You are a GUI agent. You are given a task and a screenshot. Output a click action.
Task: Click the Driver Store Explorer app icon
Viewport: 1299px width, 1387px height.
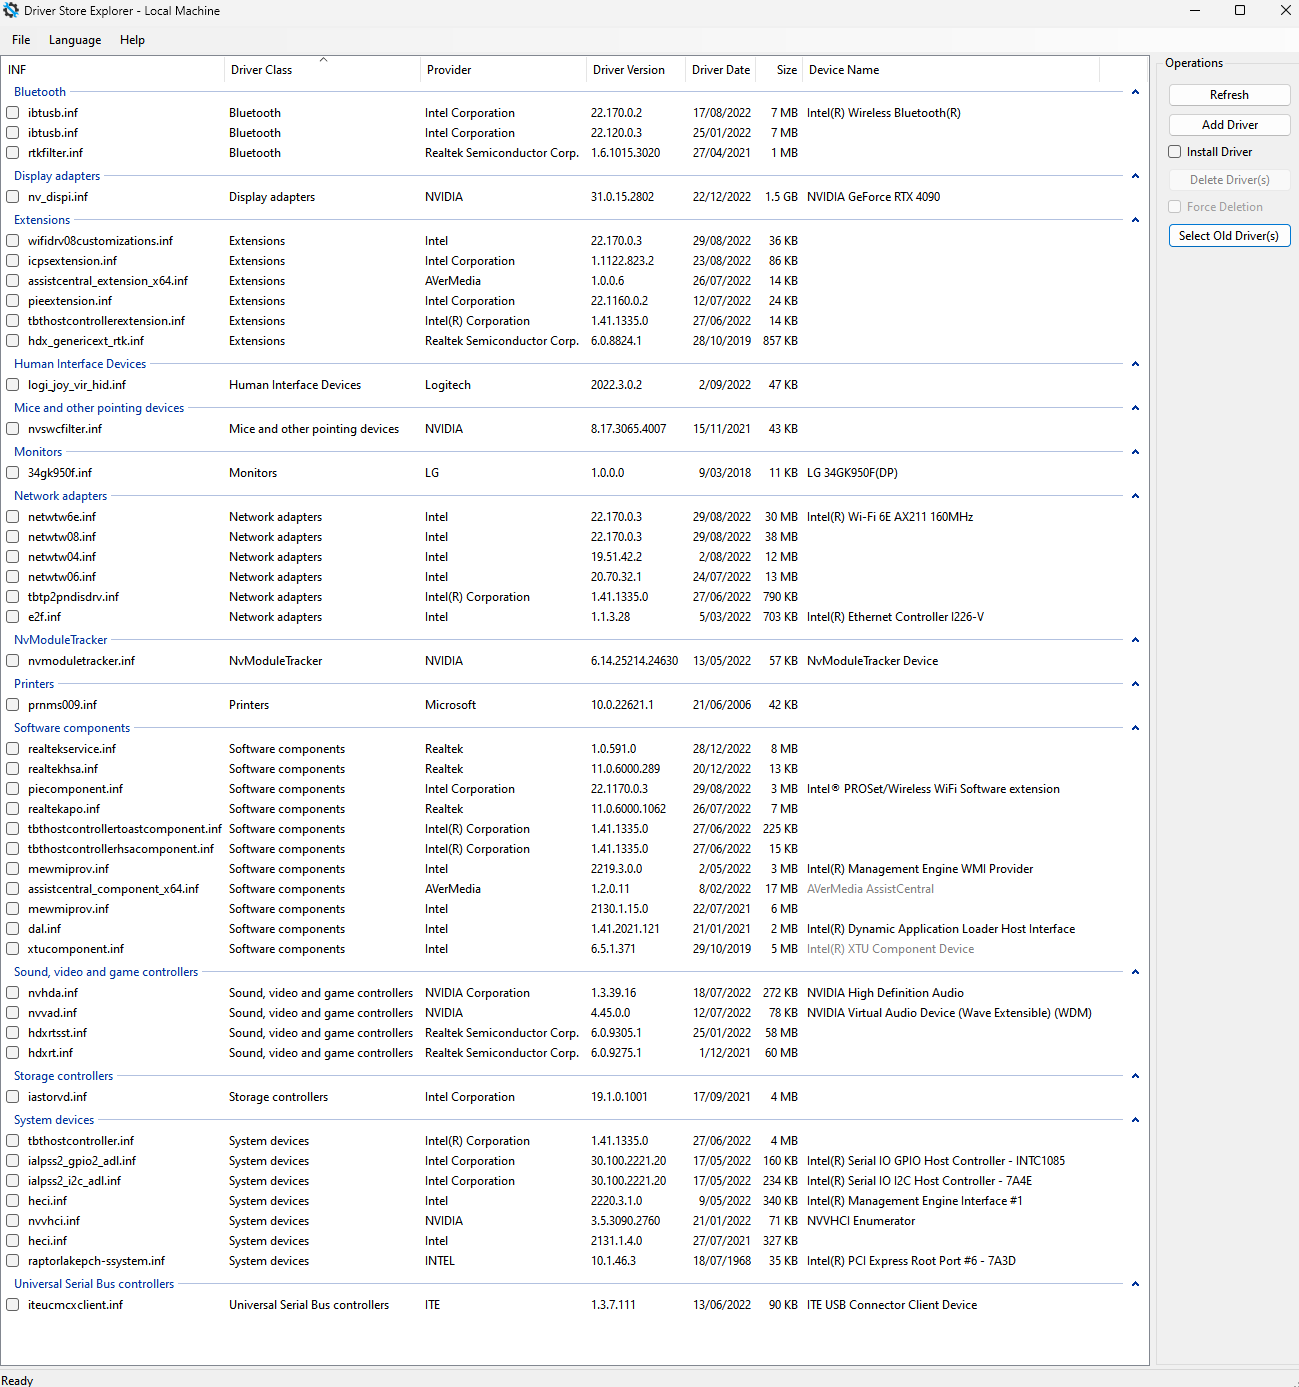click(11, 10)
